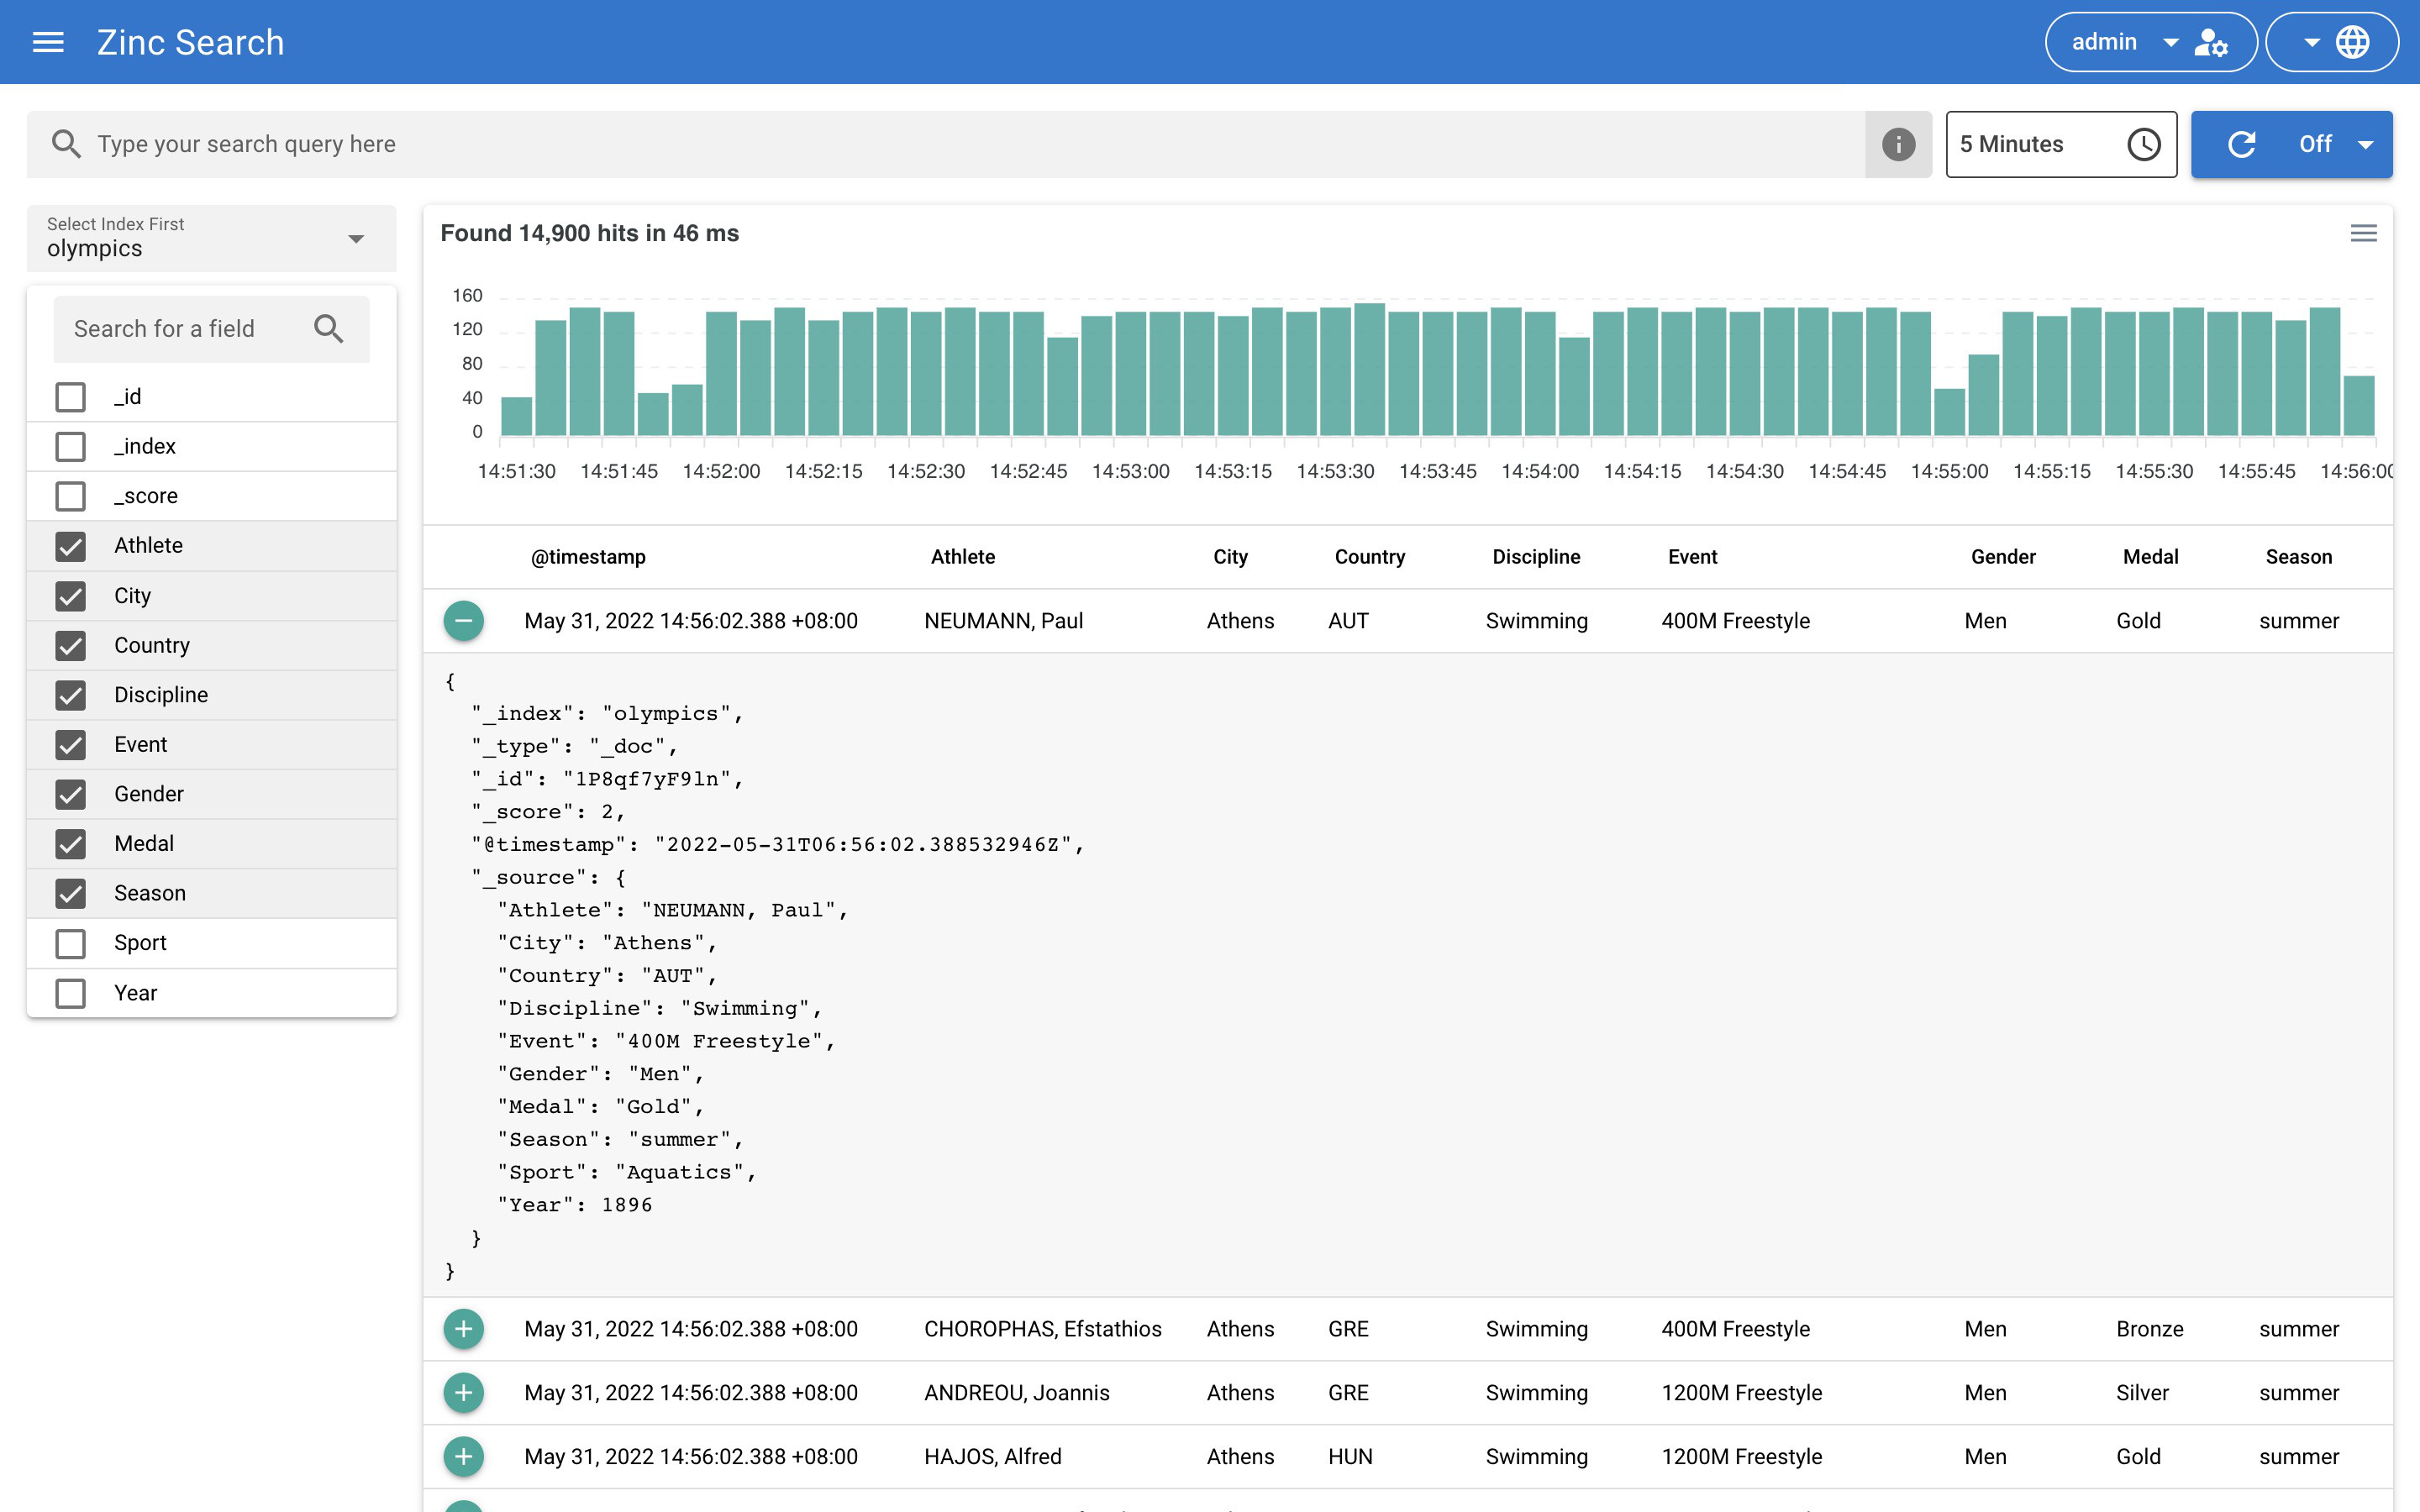Open the 5 Minutes time range dropdown
The height and width of the screenshot is (1512, 2420).
(2061, 143)
